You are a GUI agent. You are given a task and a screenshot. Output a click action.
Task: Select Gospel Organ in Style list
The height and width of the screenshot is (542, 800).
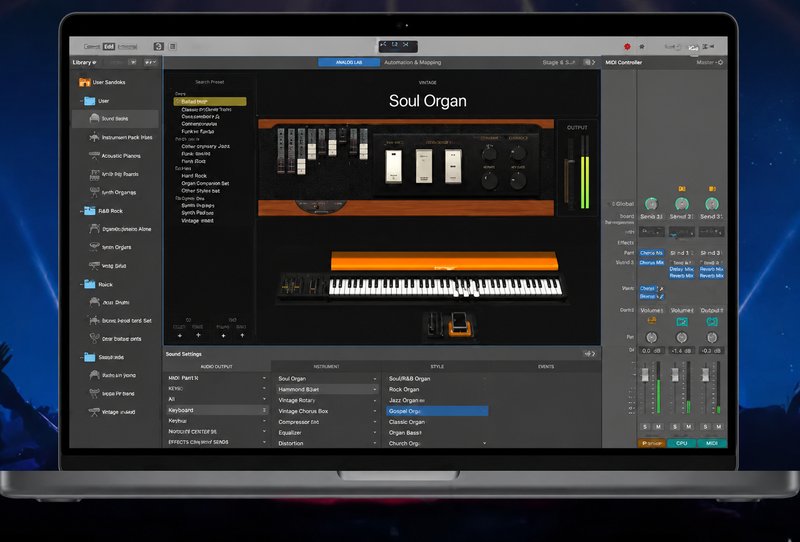pos(437,411)
